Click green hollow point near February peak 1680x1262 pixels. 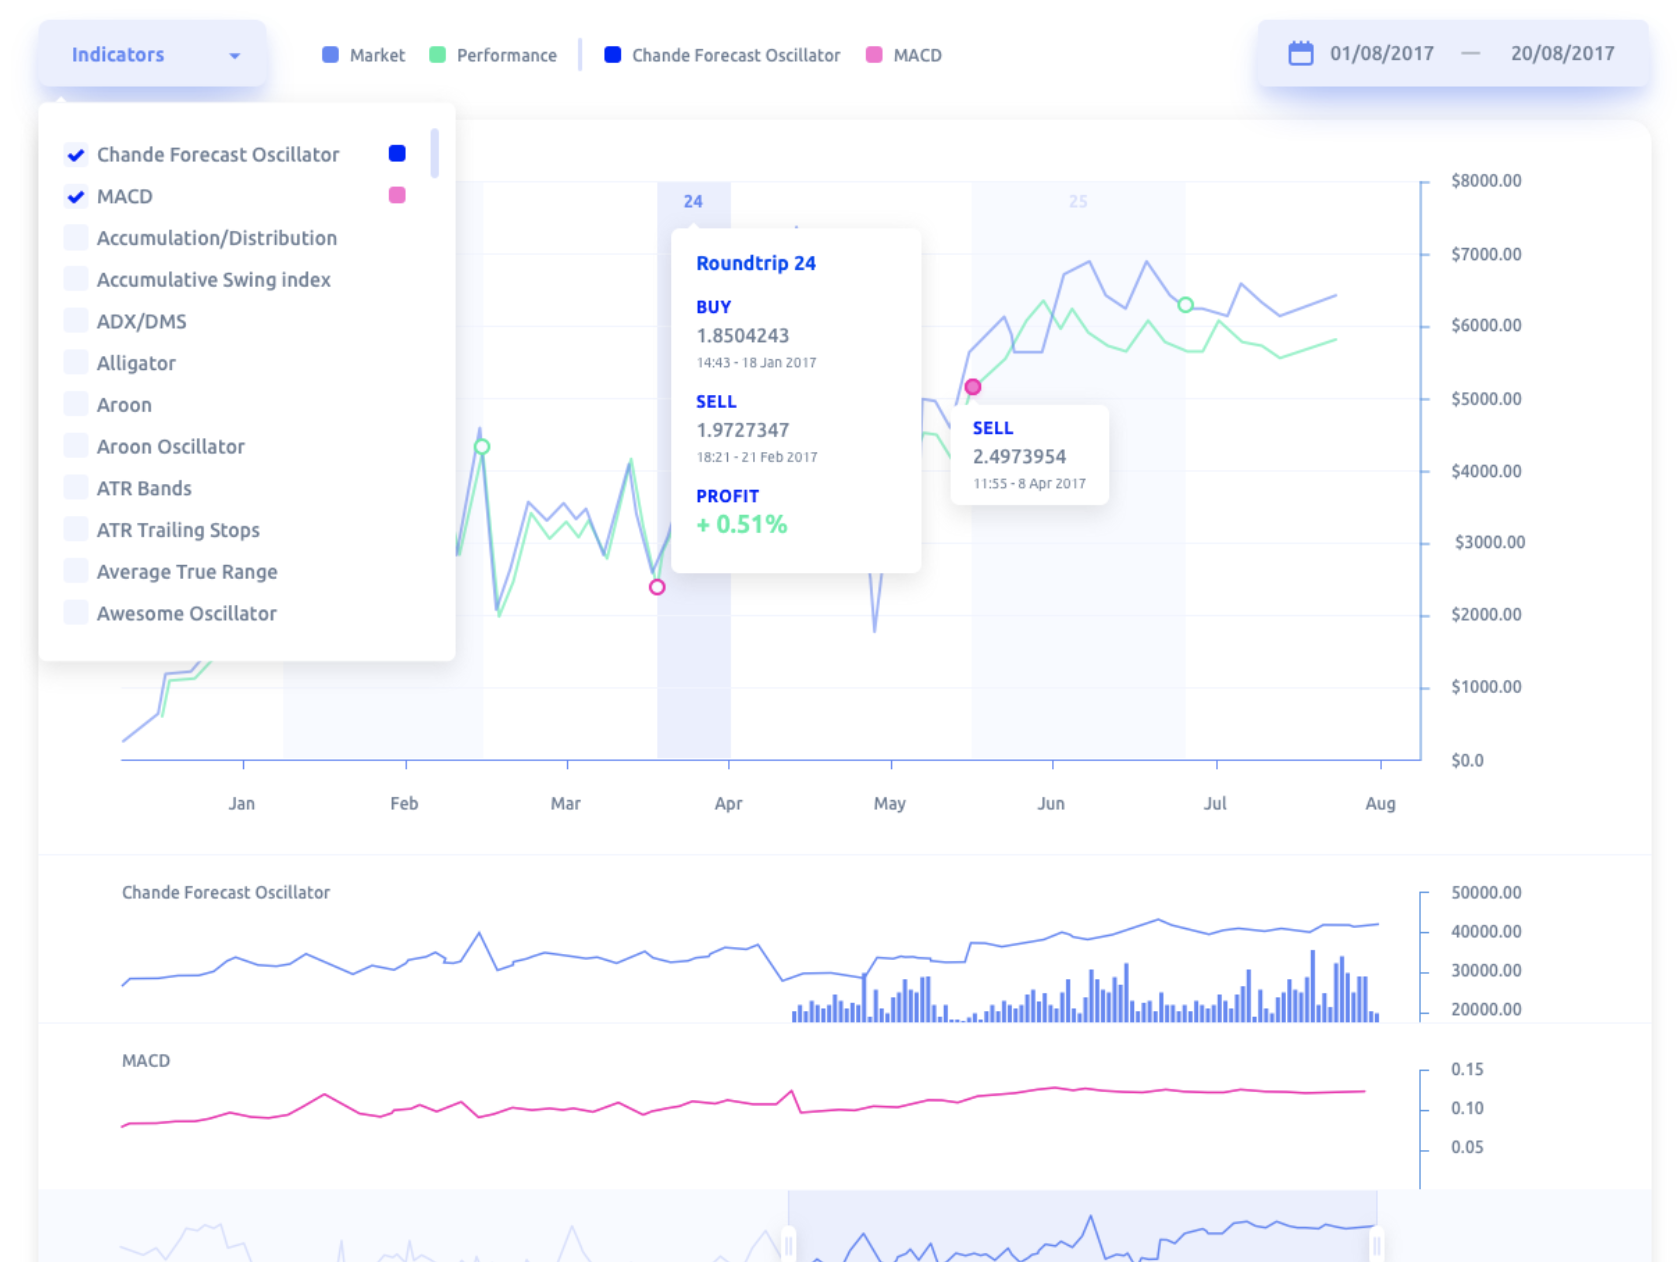coord(482,447)
